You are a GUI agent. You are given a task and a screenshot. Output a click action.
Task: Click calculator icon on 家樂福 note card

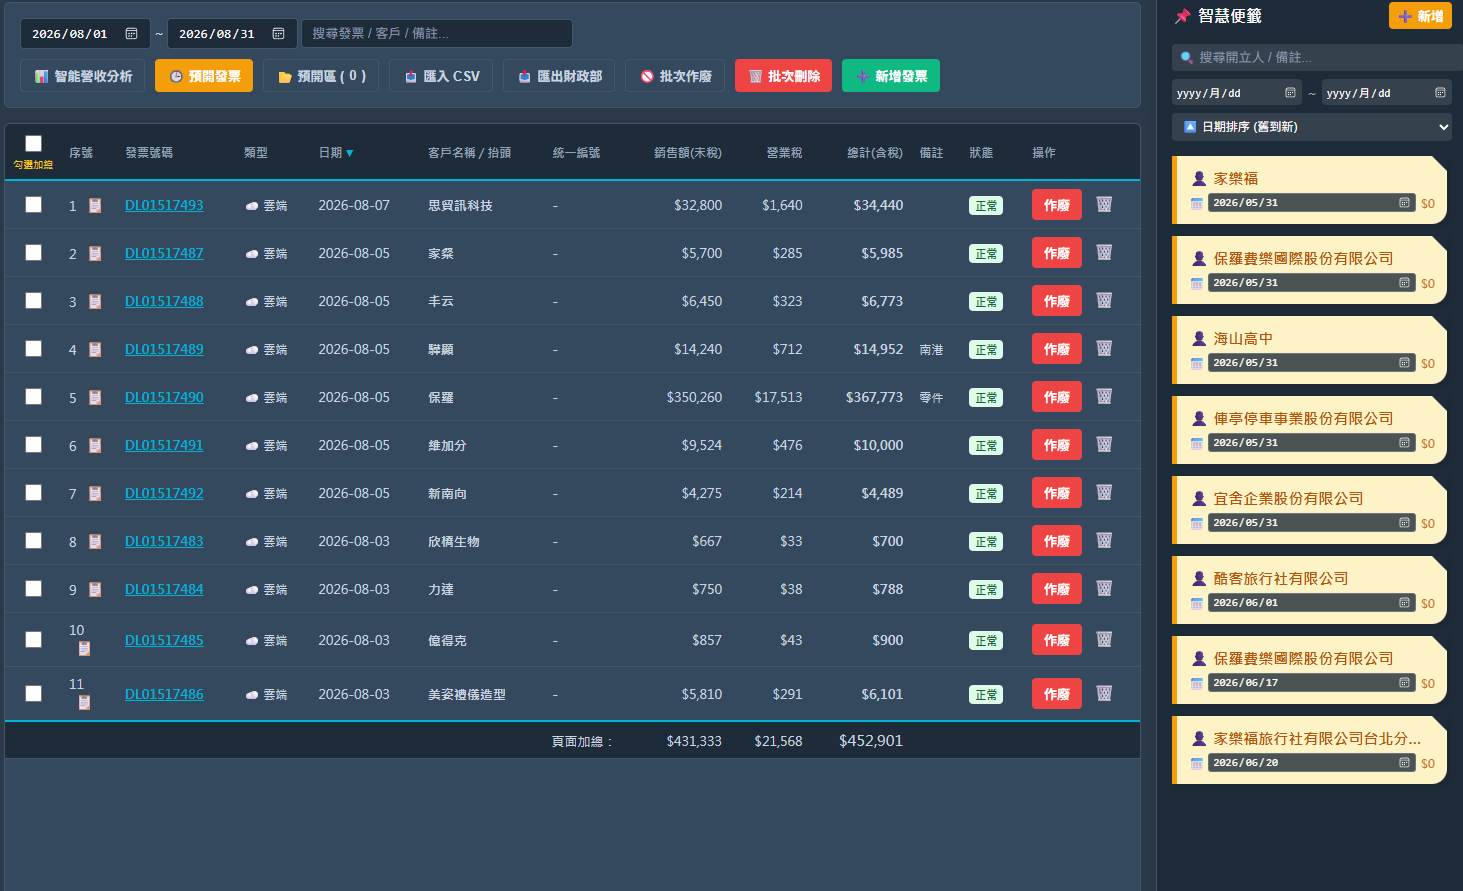pyautogui.click(x=1404, y=203)
